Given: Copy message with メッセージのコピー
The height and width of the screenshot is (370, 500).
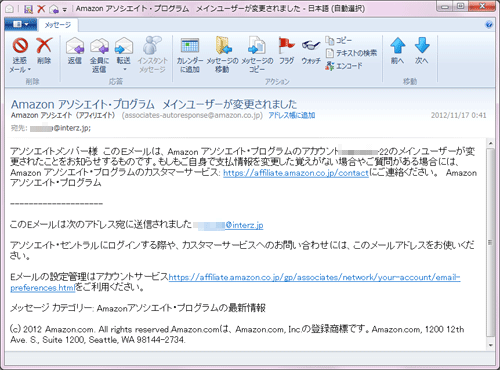Looking at the screenshot, I should coord(257,55).
